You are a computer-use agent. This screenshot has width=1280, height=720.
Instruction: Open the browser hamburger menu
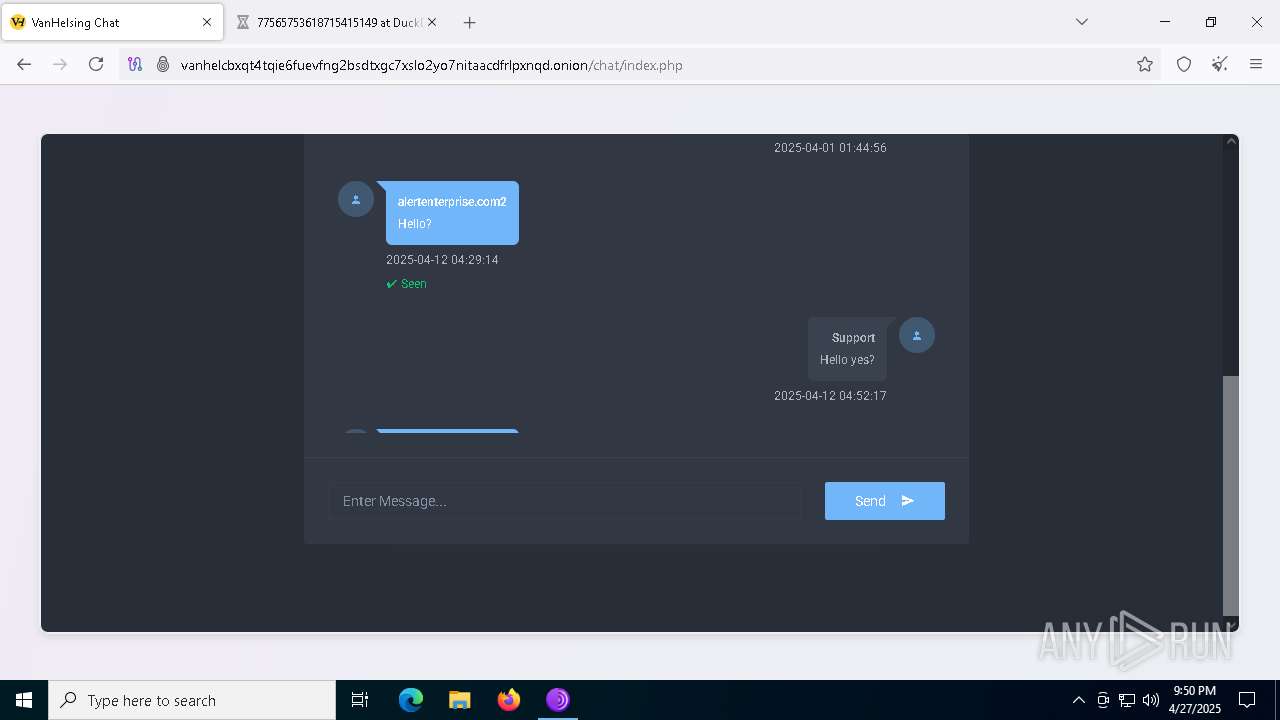[1256, 64]
